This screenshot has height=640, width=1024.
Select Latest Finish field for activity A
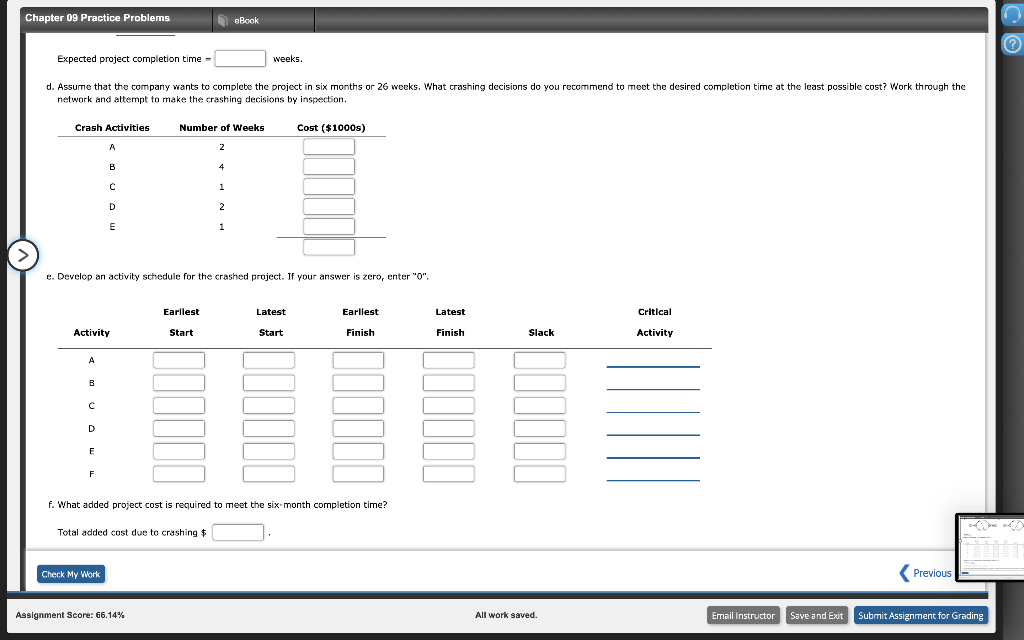pos(449,360)
